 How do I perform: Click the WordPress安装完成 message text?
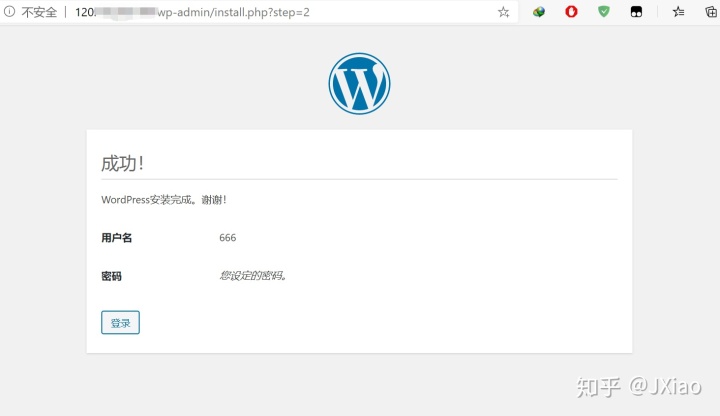(163, 200)
